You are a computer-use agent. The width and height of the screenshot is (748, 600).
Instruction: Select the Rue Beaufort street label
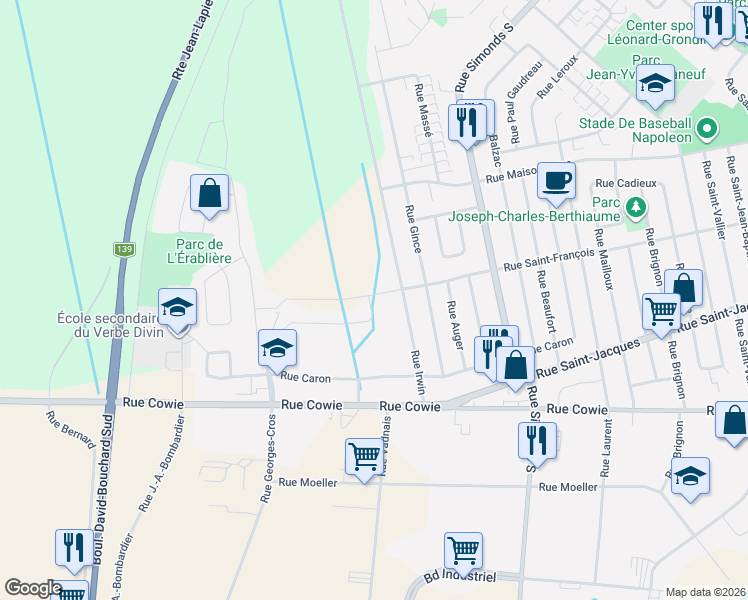547,301
